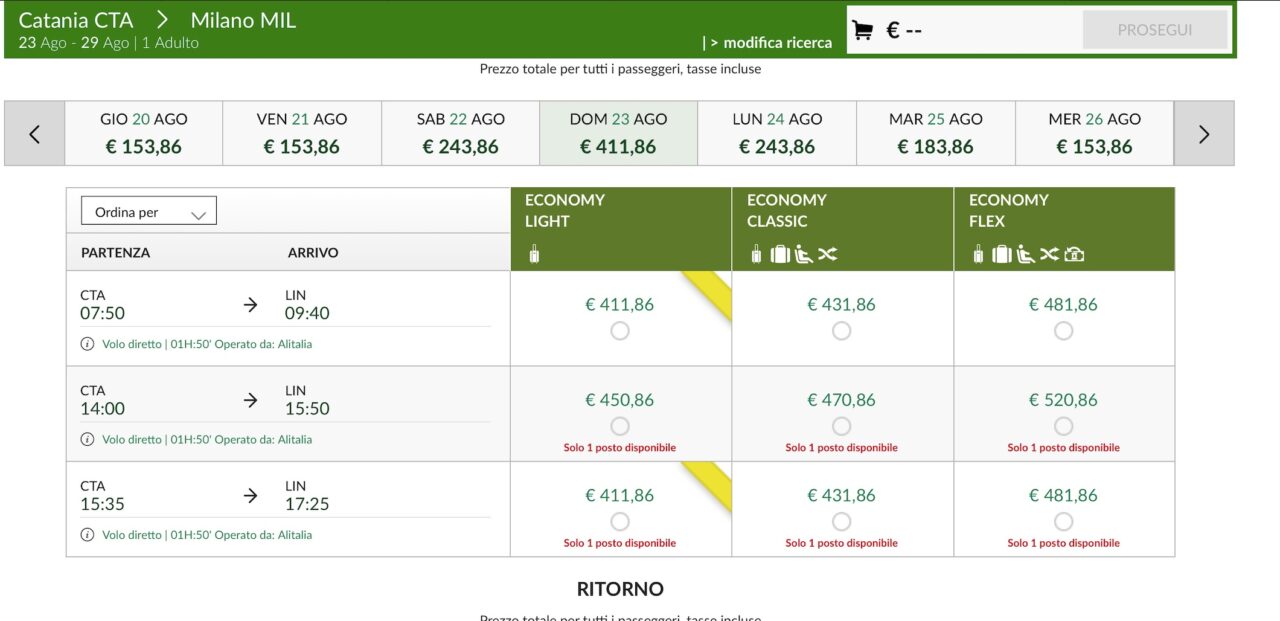Select the SAB 22 AGO date tab
Viewport: 1280px width, 621px height.
pyautogui.click(x=460, y=133)
